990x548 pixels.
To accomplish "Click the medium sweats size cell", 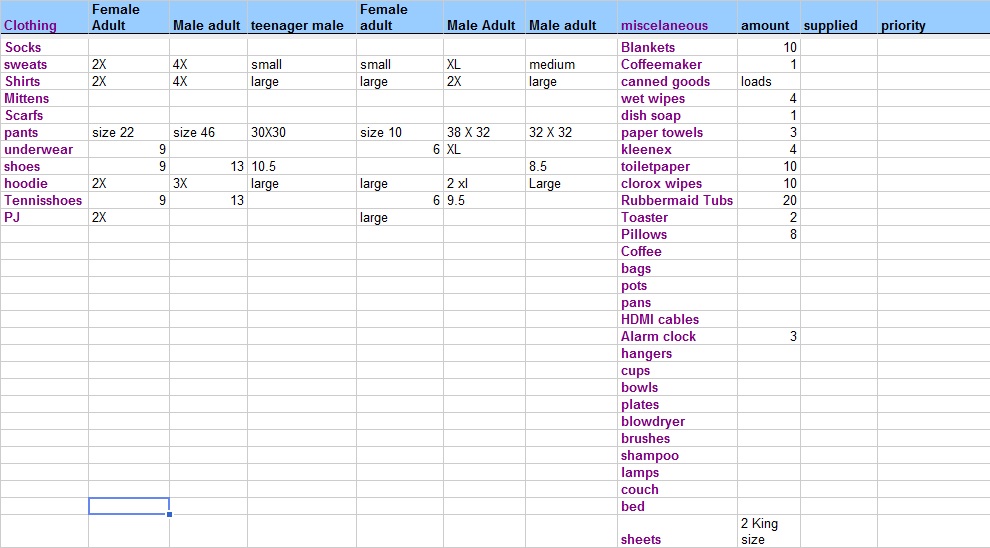I will click(x=552, y=64).
